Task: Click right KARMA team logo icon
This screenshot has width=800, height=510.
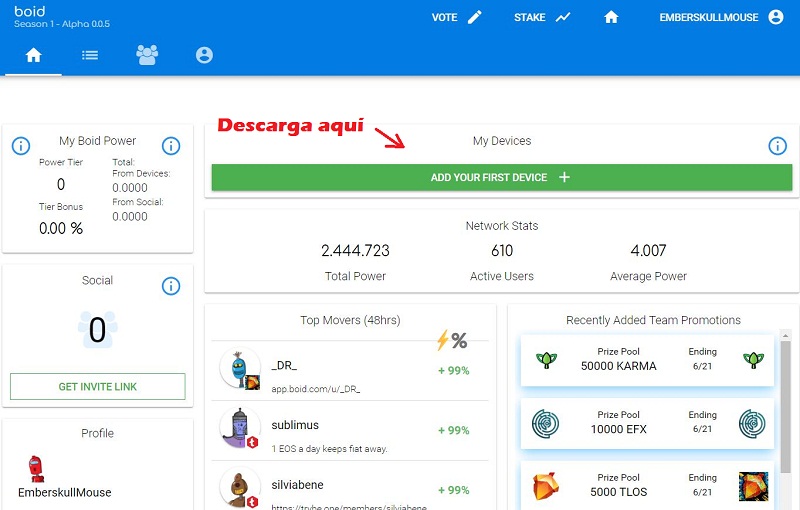Action: tap(754, 360)
